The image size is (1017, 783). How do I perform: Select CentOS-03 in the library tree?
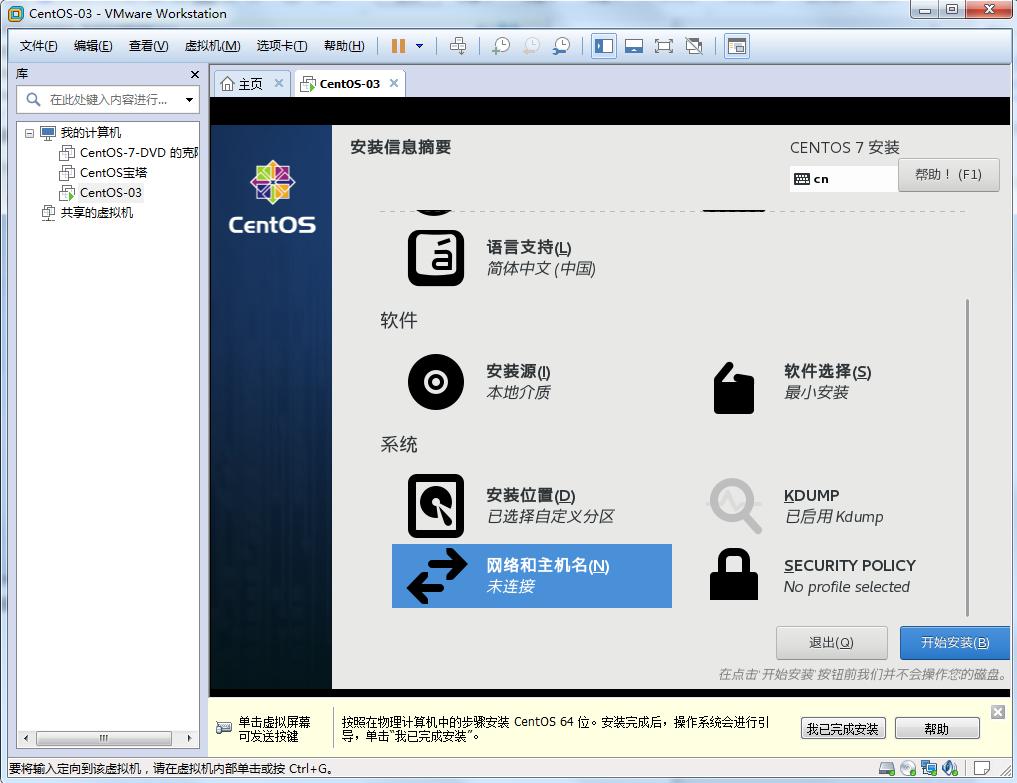(x=111, y=193)
